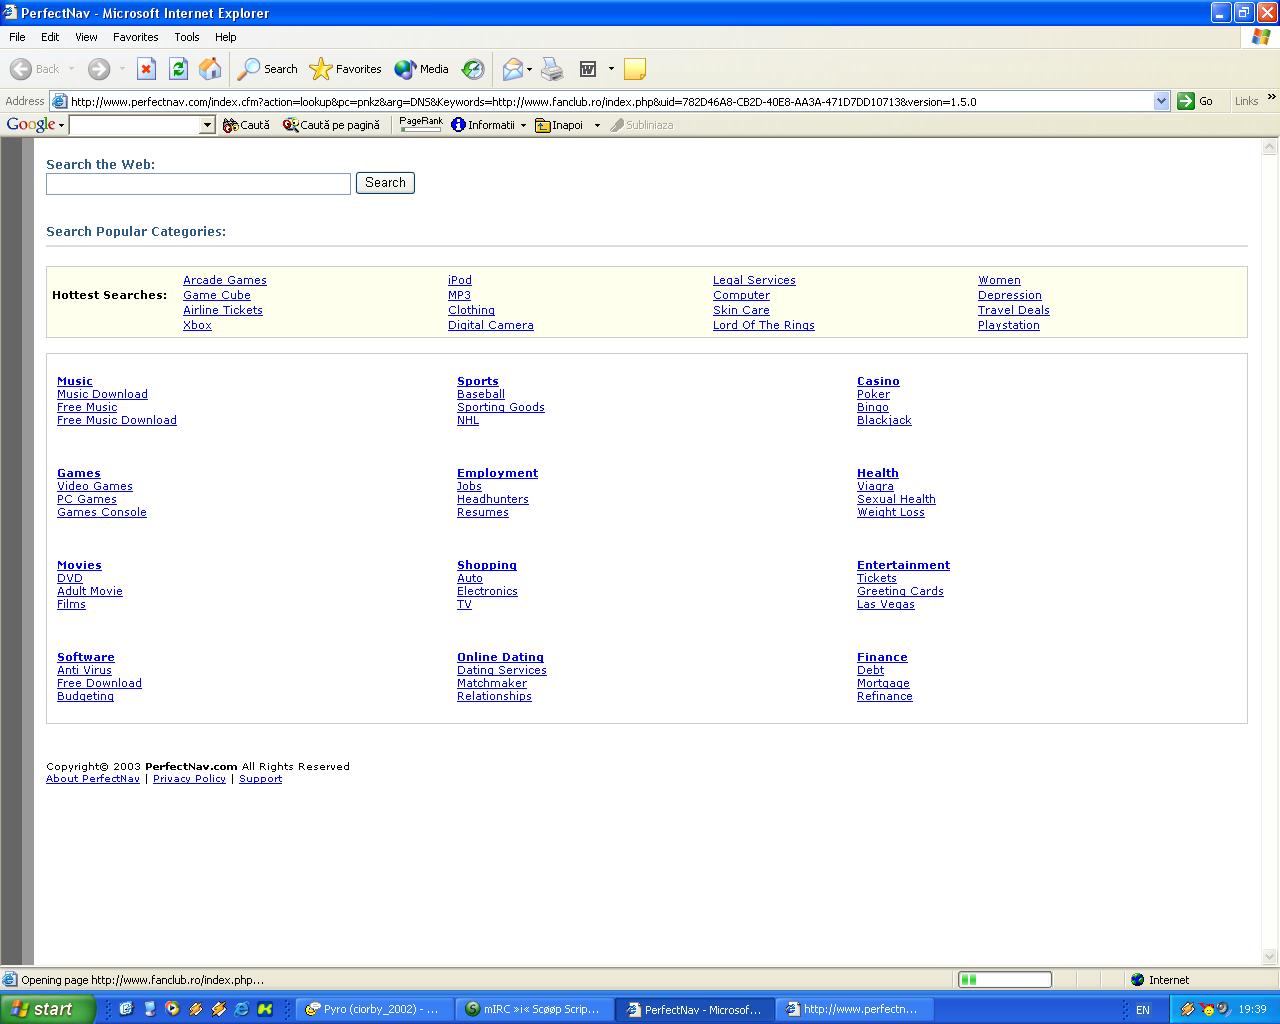Open the View menu
The width and height of the screenshot is (1280, 1024).
pos(86,37)
